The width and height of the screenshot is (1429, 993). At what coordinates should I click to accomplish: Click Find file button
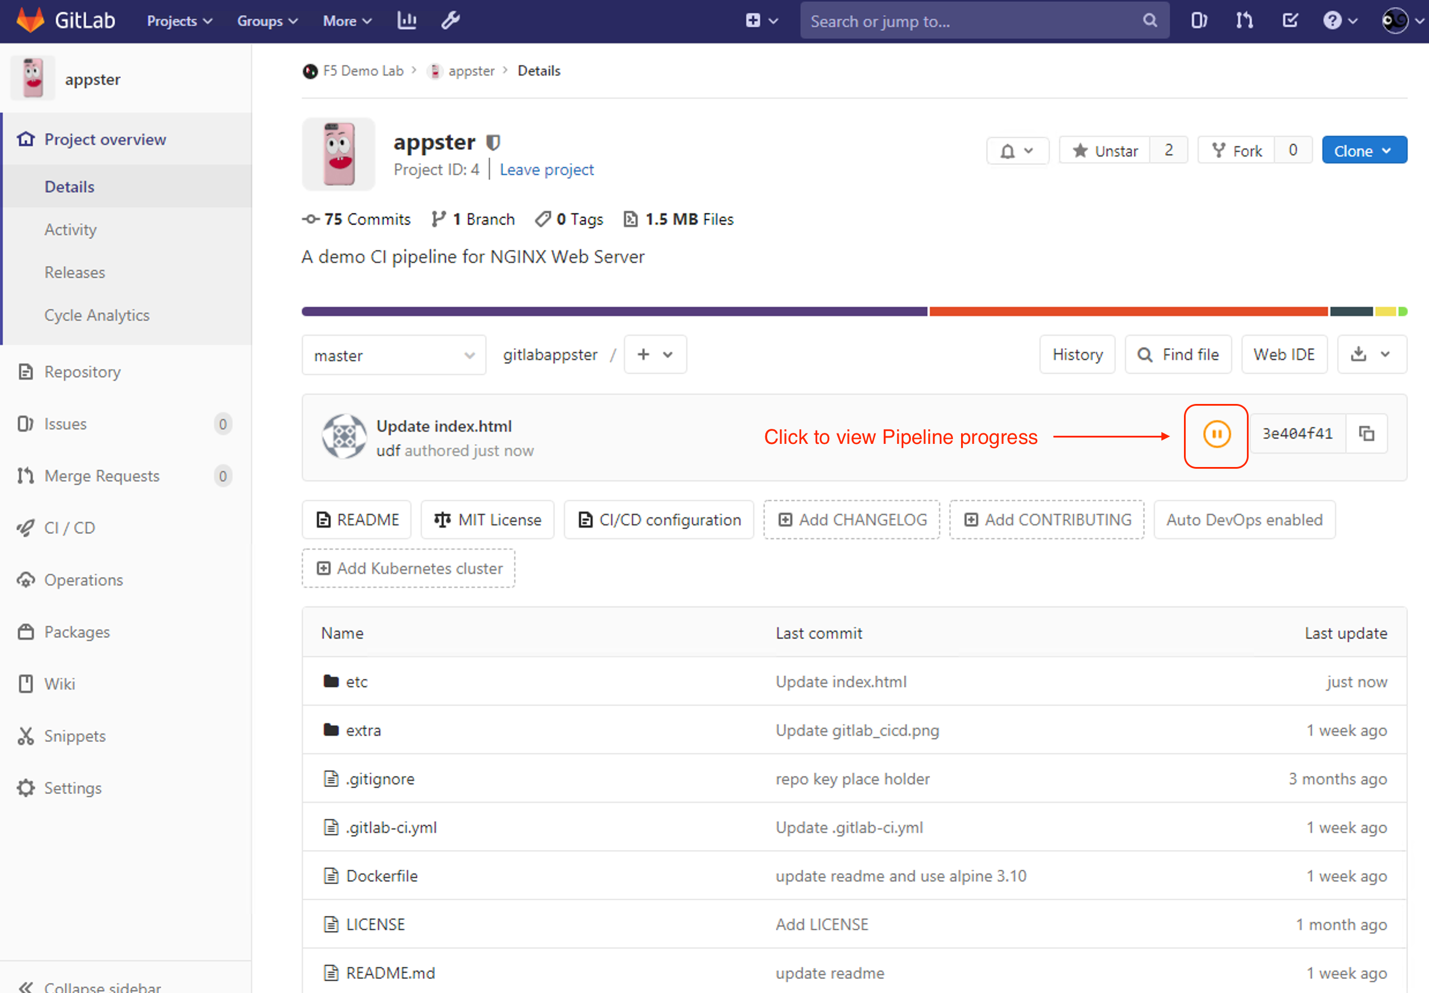pos(1179,355)
